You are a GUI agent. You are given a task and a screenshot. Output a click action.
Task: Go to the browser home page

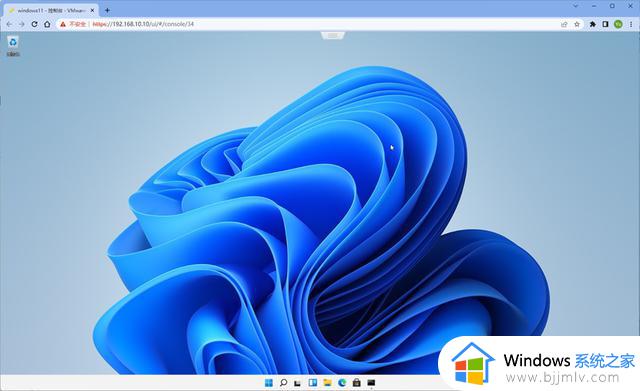coord(47,24)
